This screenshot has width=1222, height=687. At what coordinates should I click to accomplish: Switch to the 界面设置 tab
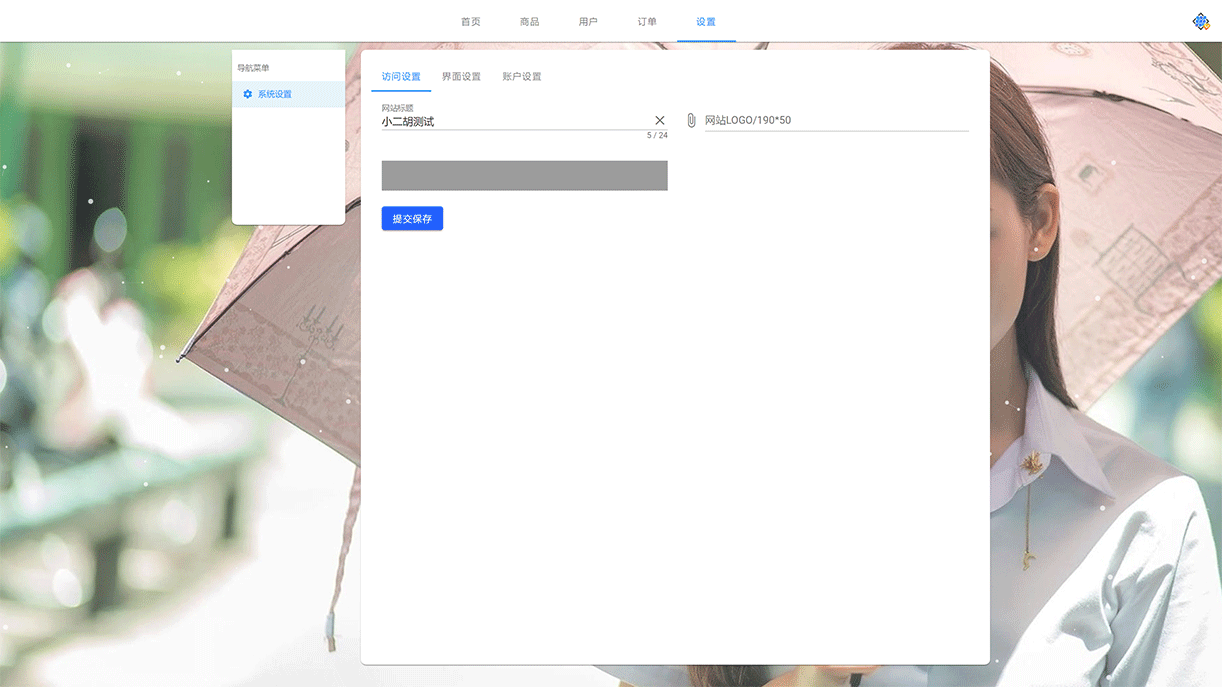pyautogui.click(x=460, y=76)
